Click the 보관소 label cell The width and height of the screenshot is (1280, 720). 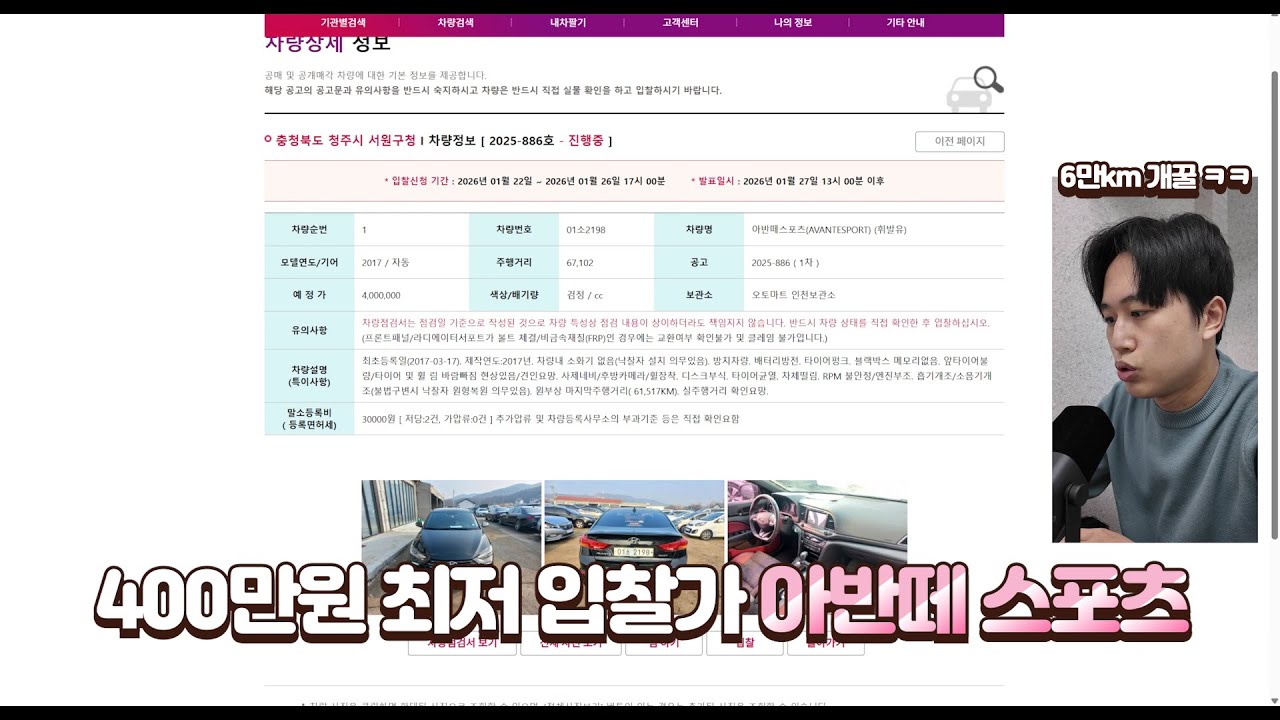[699, 296]
